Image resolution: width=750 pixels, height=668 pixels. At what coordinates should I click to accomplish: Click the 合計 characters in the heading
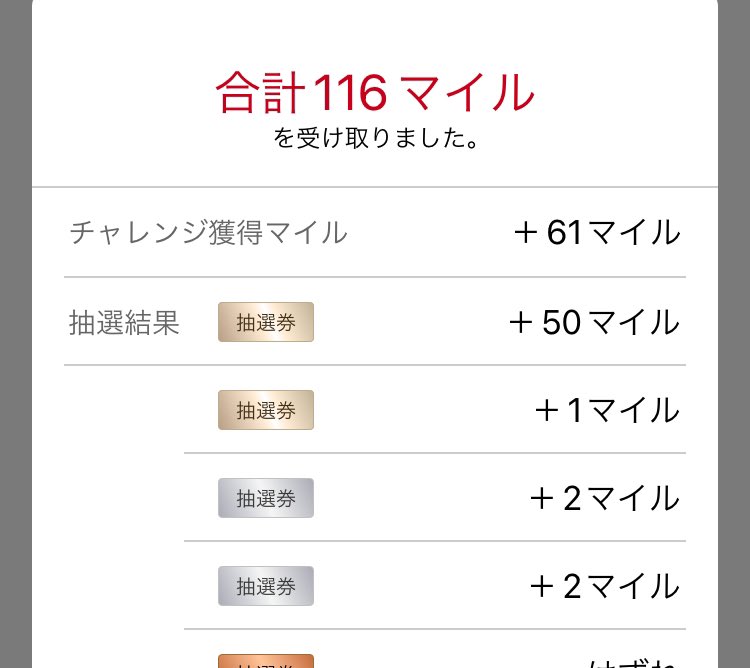click(x=260, y=92)
